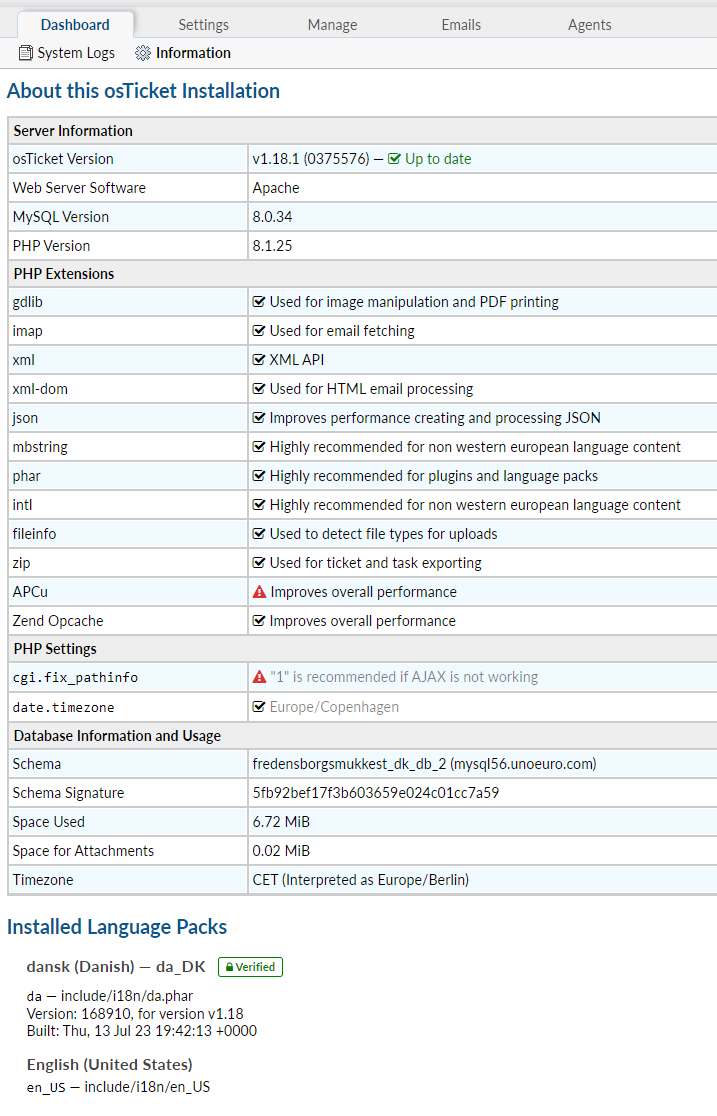The height and width of the screenshot is (1116, 717).
Task: Click the Up to date link
Action: tap(438, 159)
